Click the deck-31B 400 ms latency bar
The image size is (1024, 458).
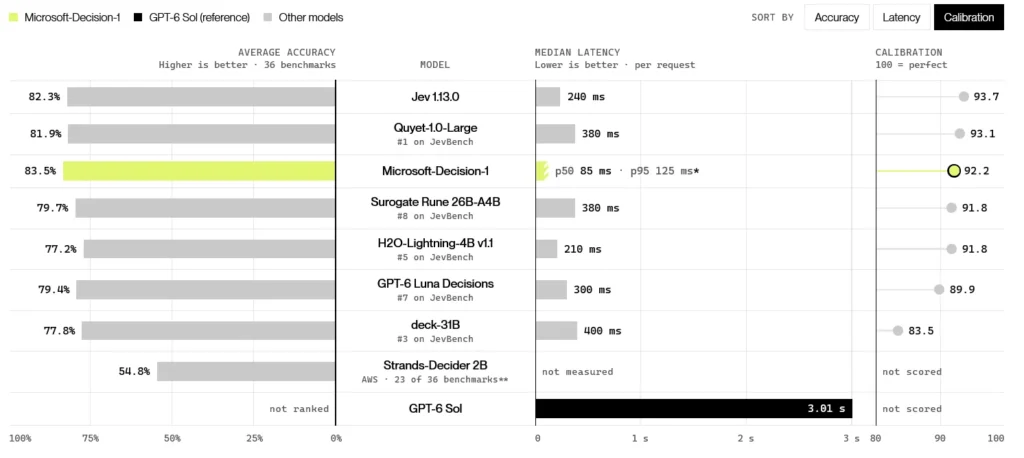click(556, 331)
